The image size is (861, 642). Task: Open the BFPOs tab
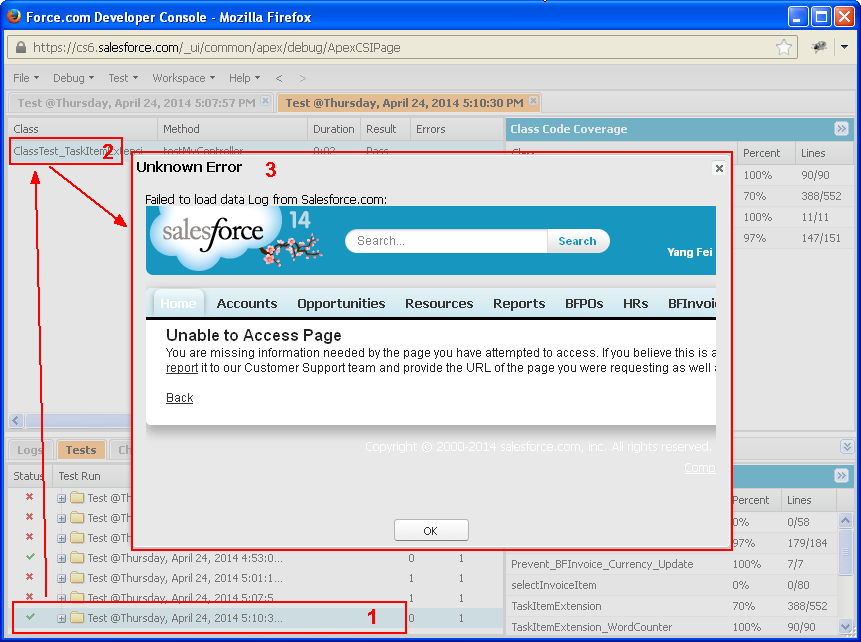[x=584, y=303]
